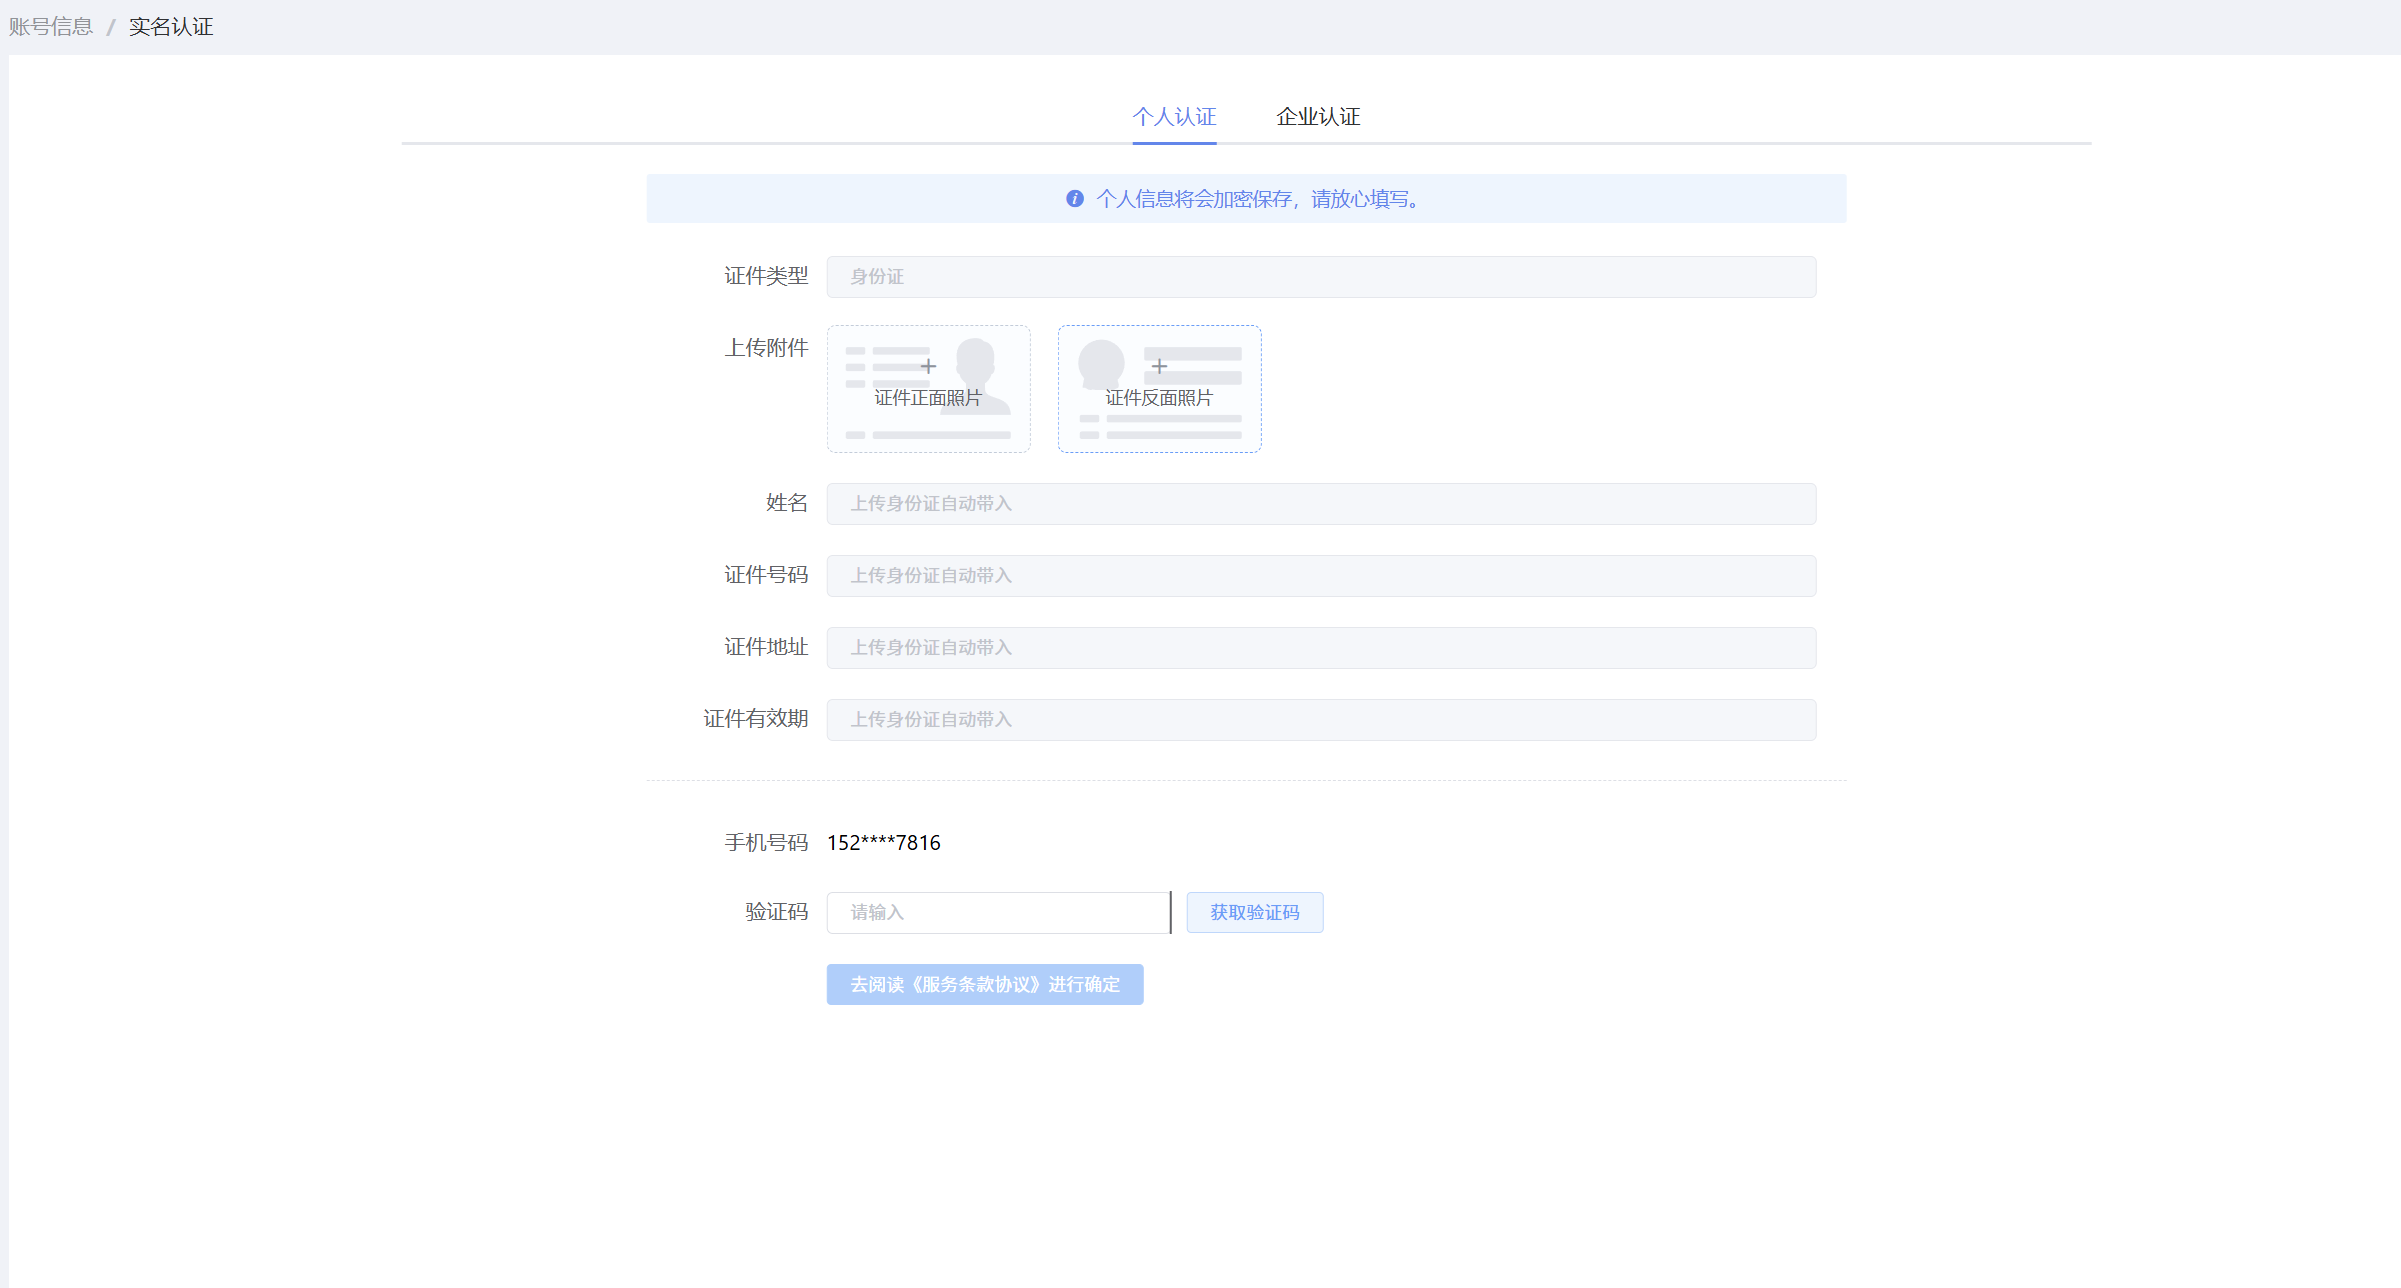Image resolution: width=2401 pixels, height=1288 pixels.
Task: Click the masked phone number 152****7816
Action: 883,843
